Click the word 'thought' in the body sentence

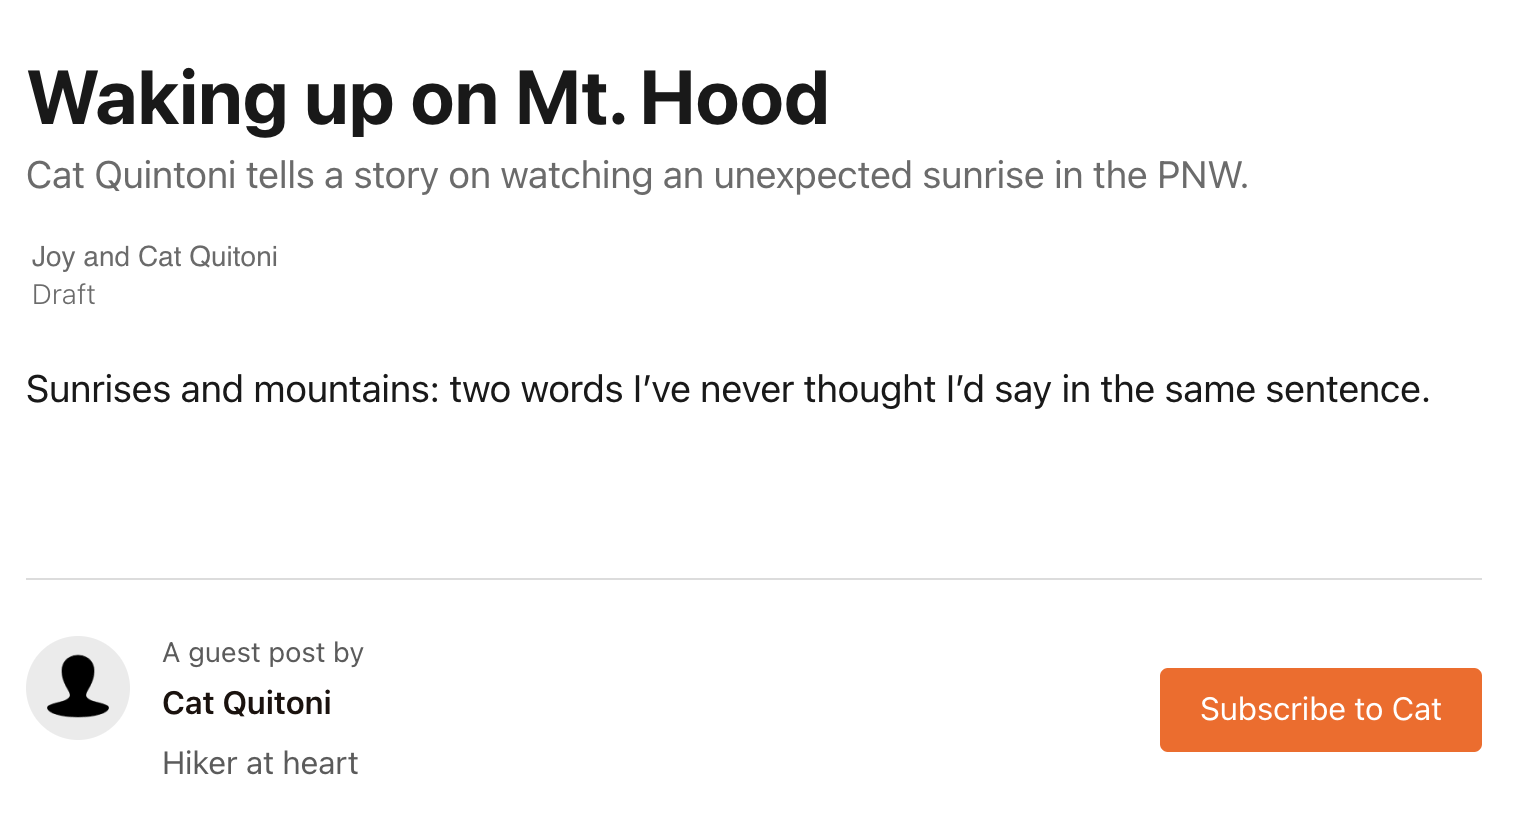[x=870, y=389]
